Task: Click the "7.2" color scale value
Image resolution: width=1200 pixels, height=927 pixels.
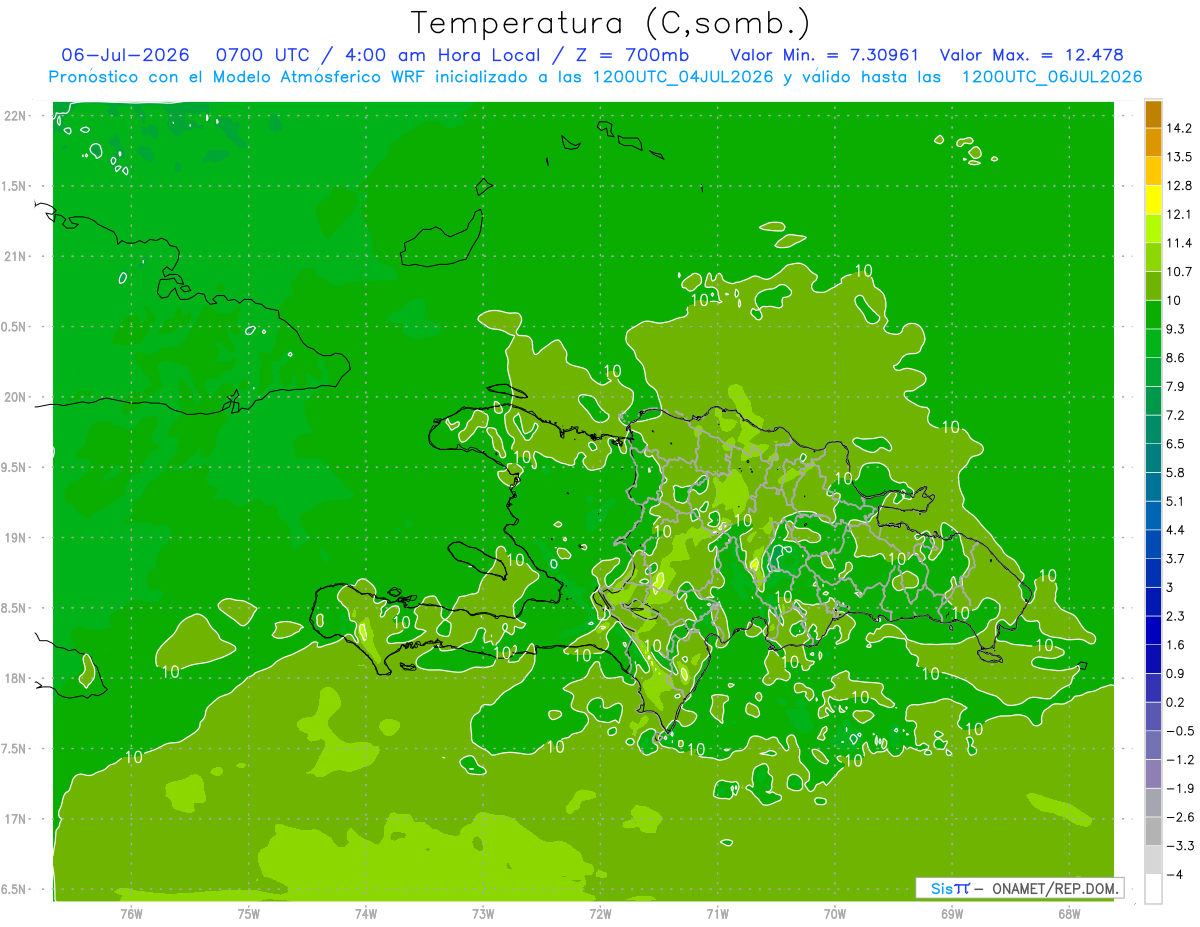Action: (x=1175, y=415)
